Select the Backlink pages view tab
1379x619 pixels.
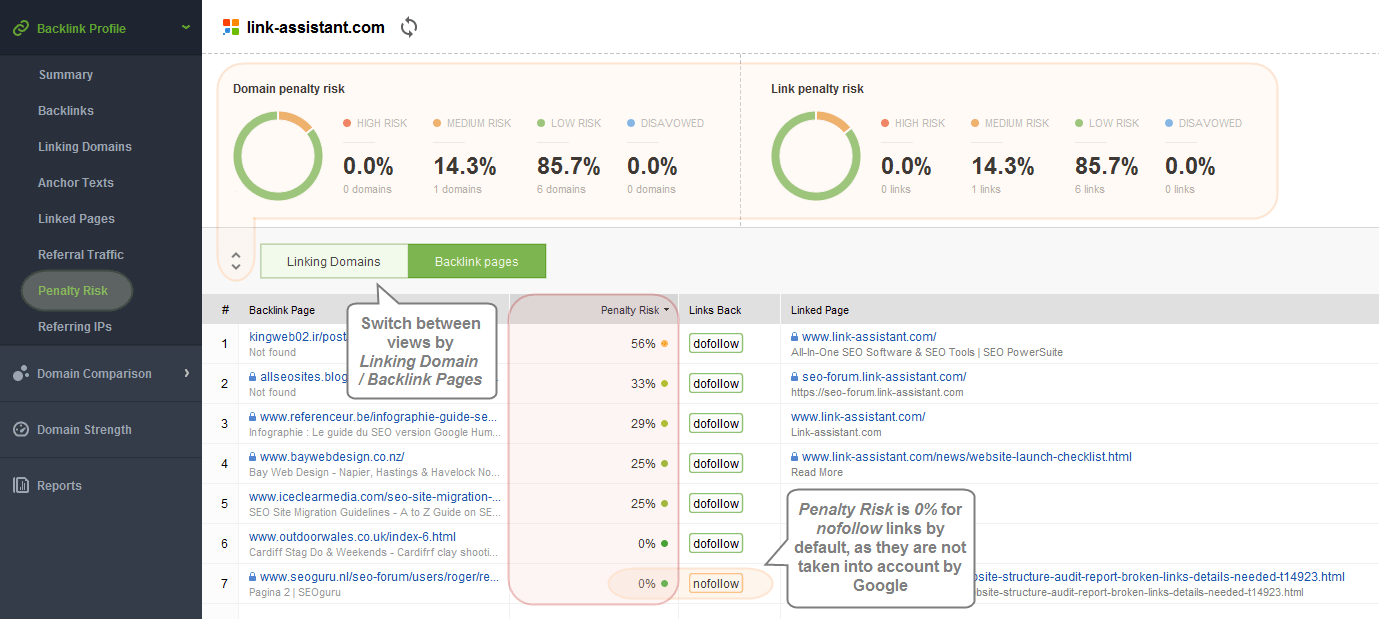[477, 261]
